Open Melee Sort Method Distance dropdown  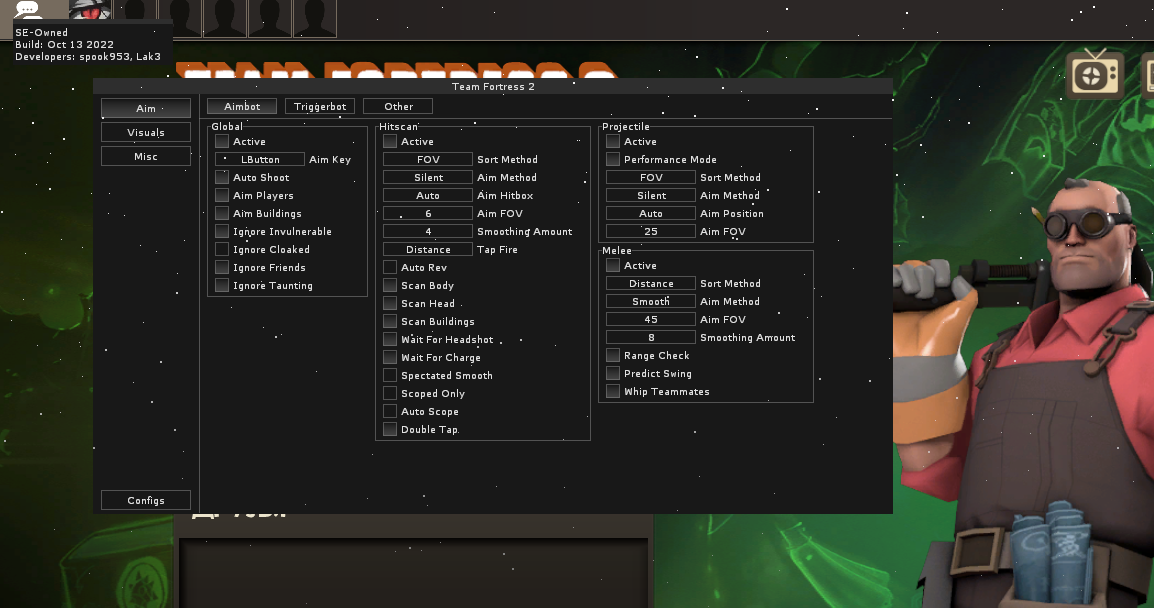(x=651, y=283)
